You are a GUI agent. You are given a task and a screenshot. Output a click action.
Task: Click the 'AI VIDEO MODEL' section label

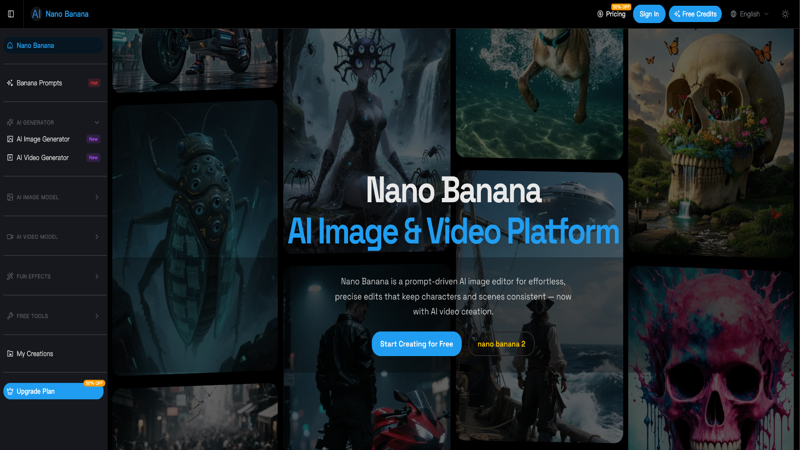click(x=37, y=237)
